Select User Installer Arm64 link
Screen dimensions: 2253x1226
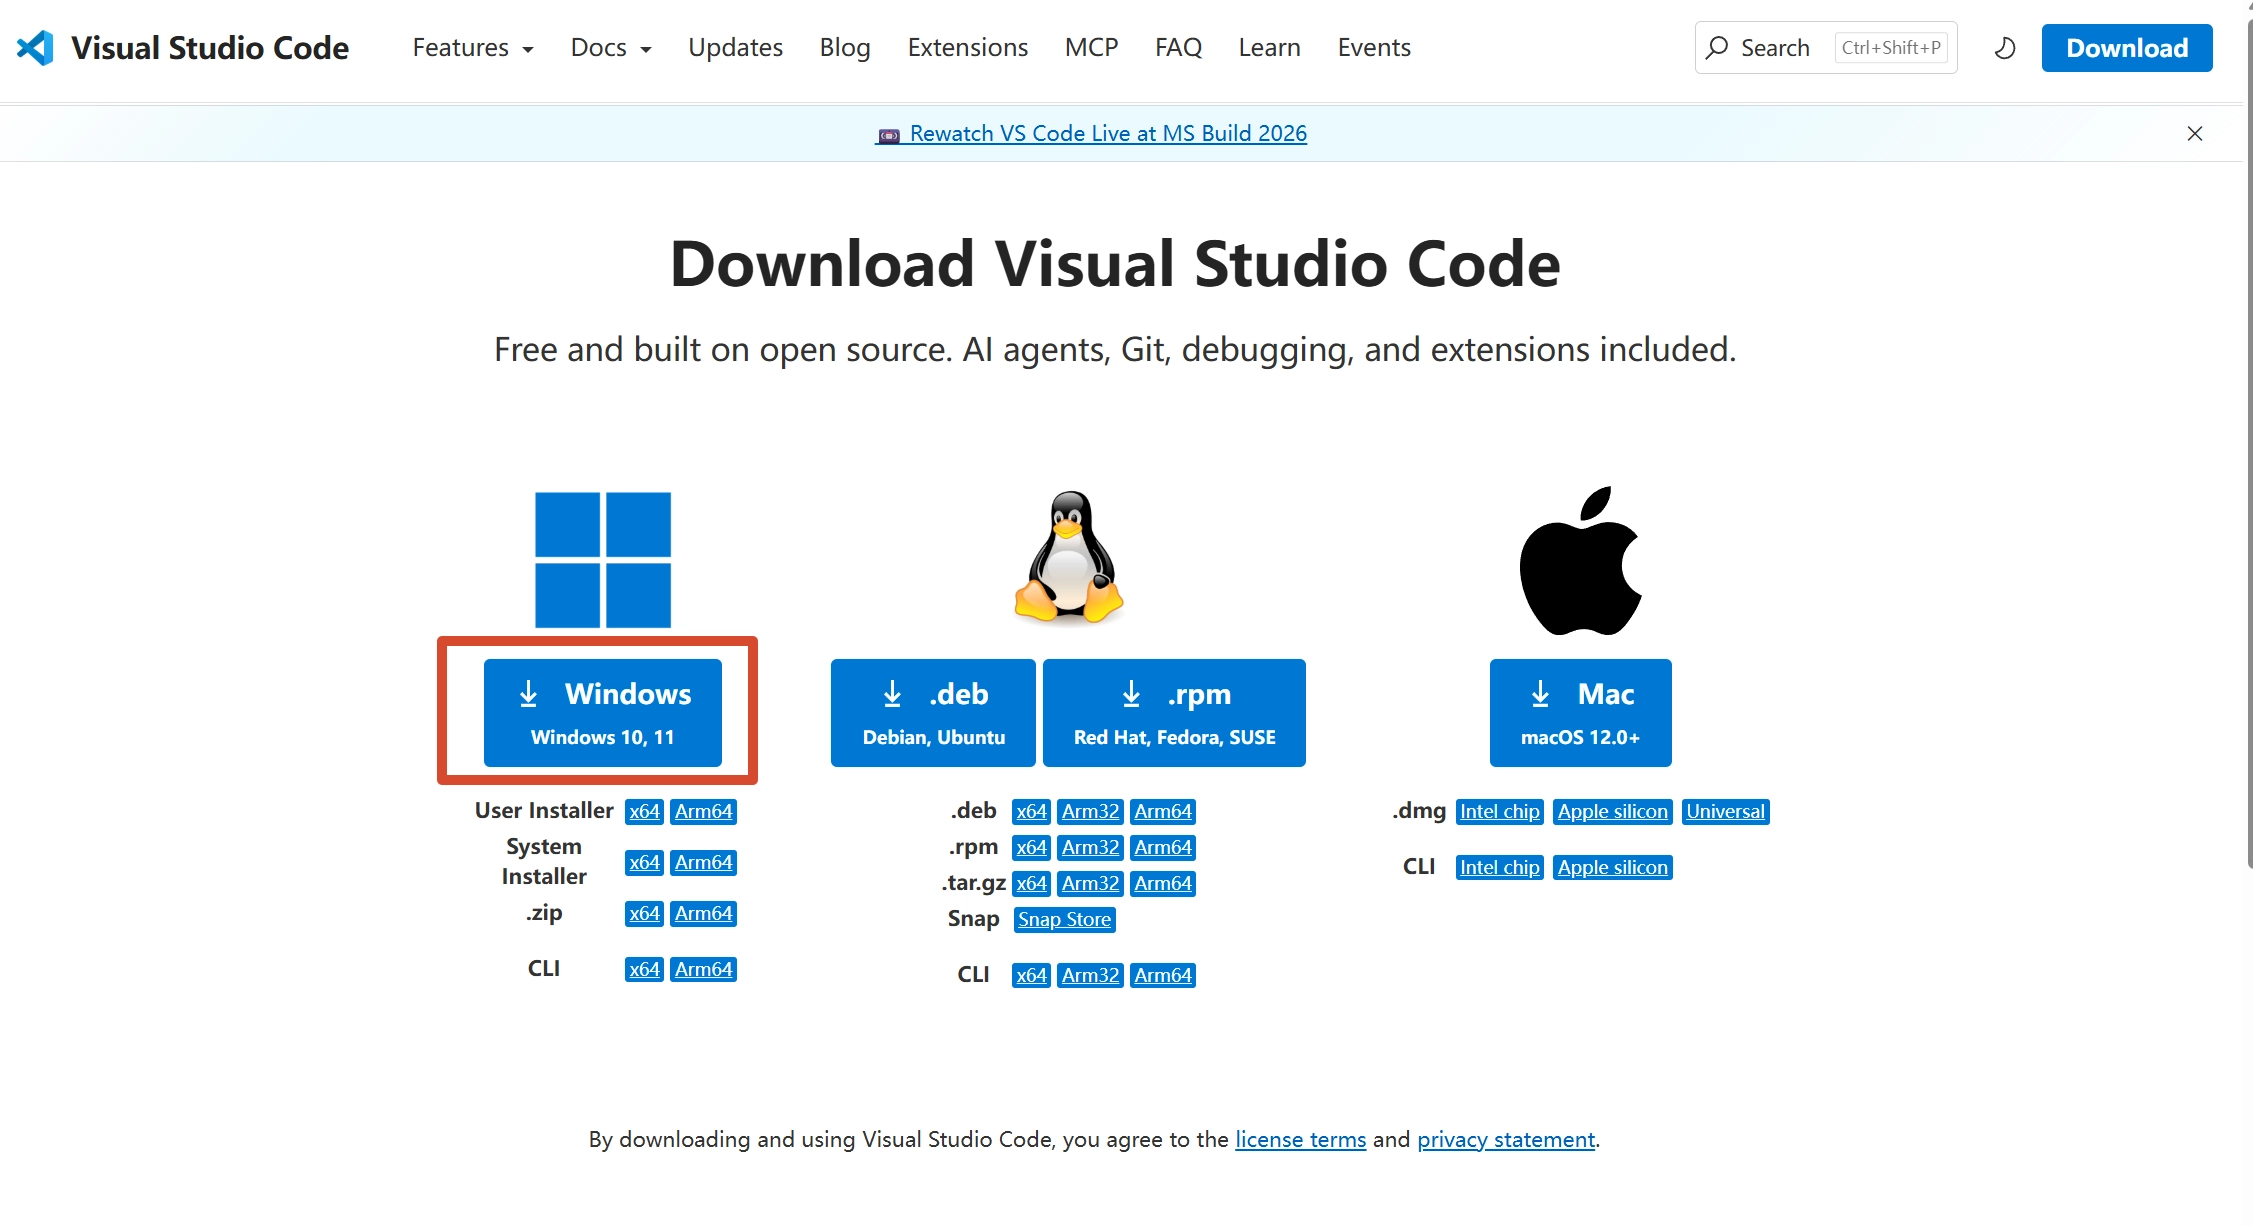703,812
